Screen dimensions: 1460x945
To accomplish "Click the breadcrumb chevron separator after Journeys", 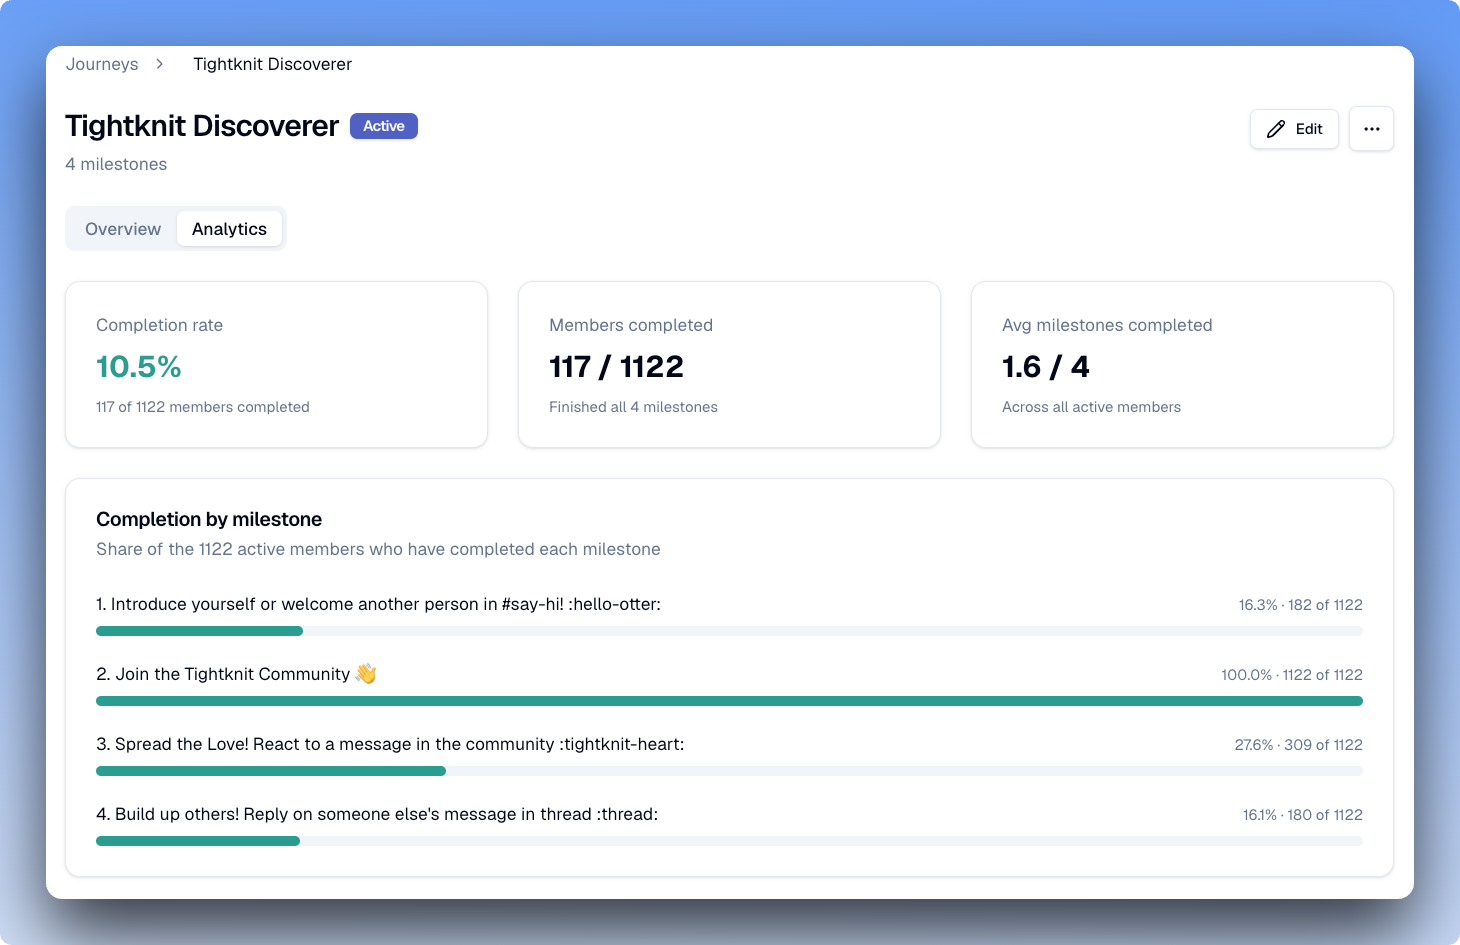I will tap(160, 64).
